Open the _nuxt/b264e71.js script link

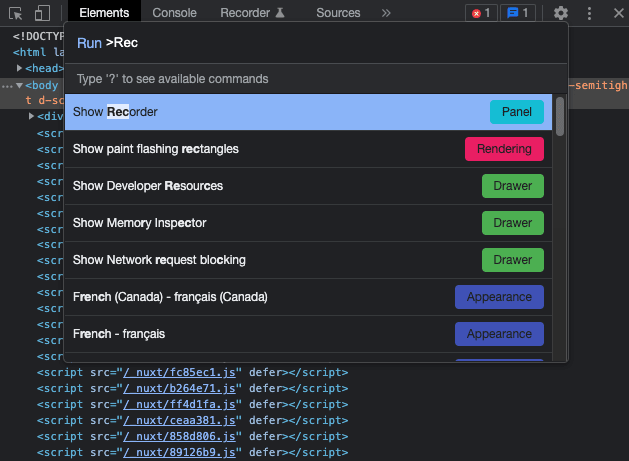(179, 389)
